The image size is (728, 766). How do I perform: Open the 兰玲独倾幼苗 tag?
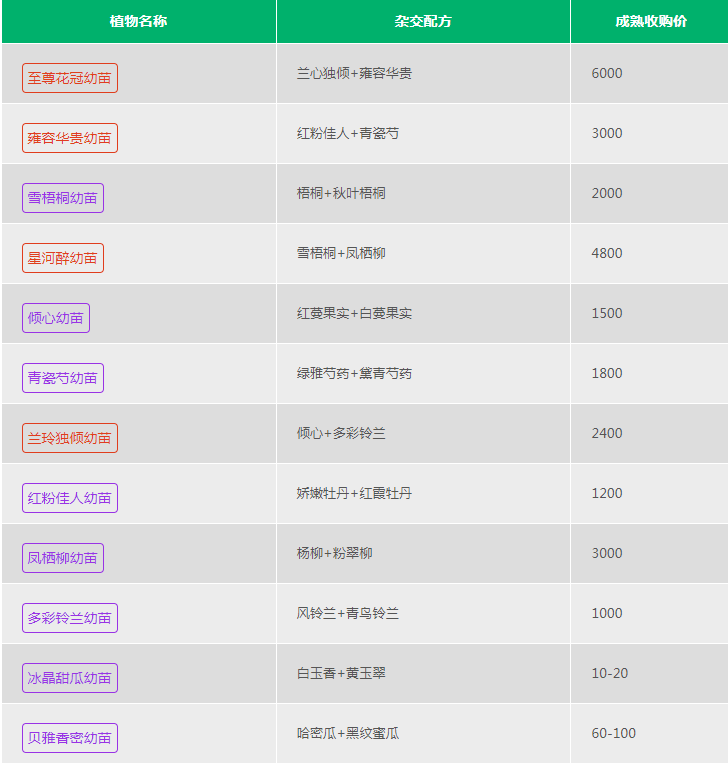(70, 438)
